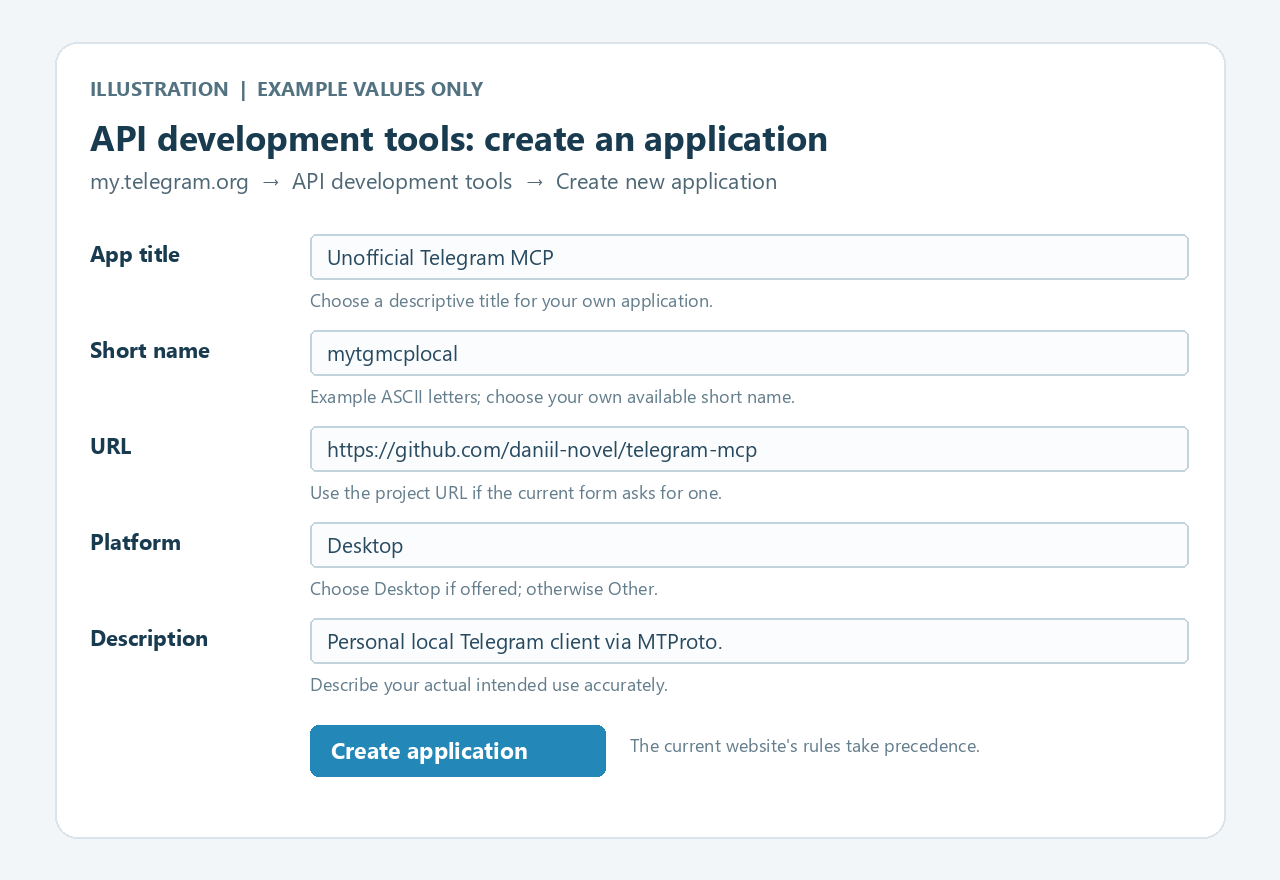
Task: Click the Description label
Action: coord(149,638)
